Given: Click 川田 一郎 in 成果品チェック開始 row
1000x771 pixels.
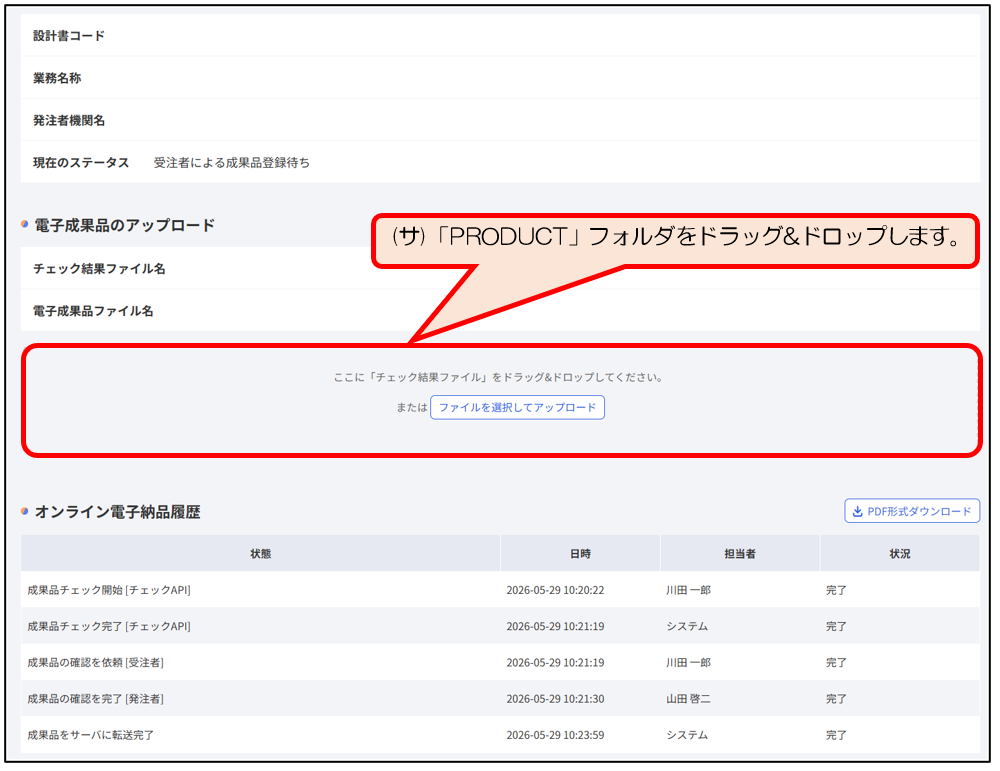Looking at the screenshot, I should [688, 591].
